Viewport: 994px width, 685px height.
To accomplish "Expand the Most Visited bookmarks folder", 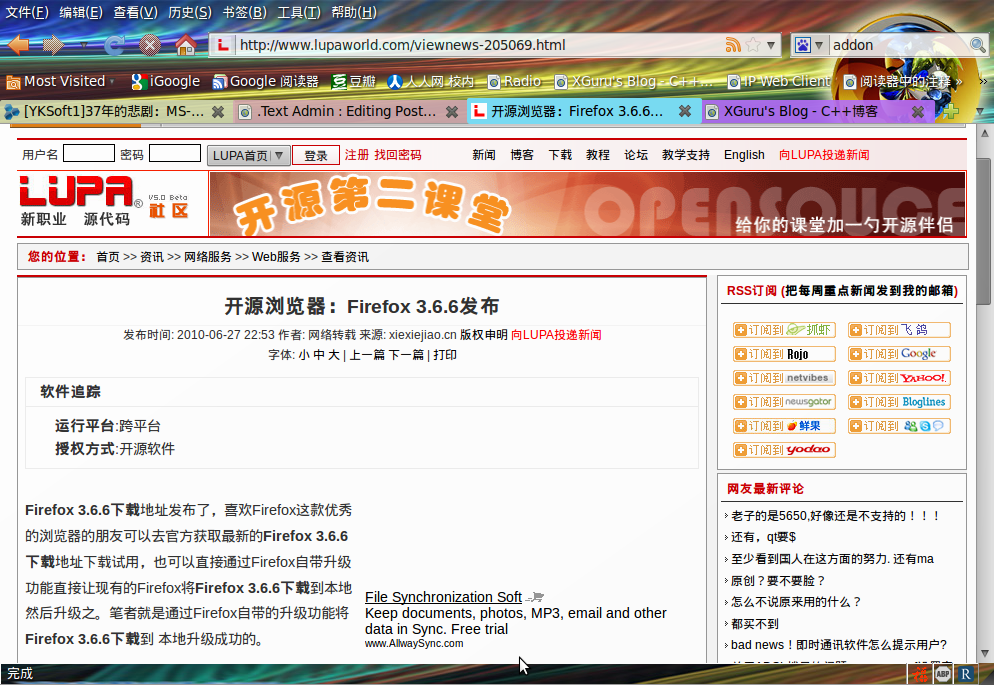I will click(x=60, y=81).
